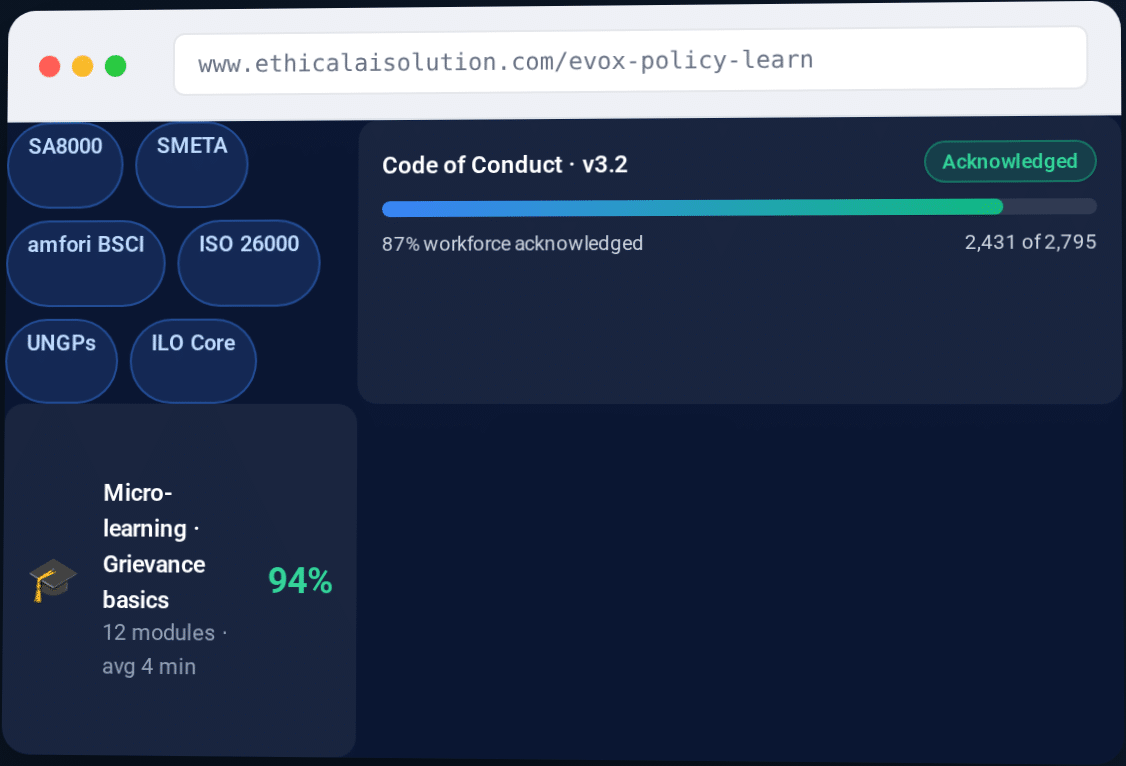Click the red close window dot
Screen dimensions: 1126x766
[x=50, y=67]
